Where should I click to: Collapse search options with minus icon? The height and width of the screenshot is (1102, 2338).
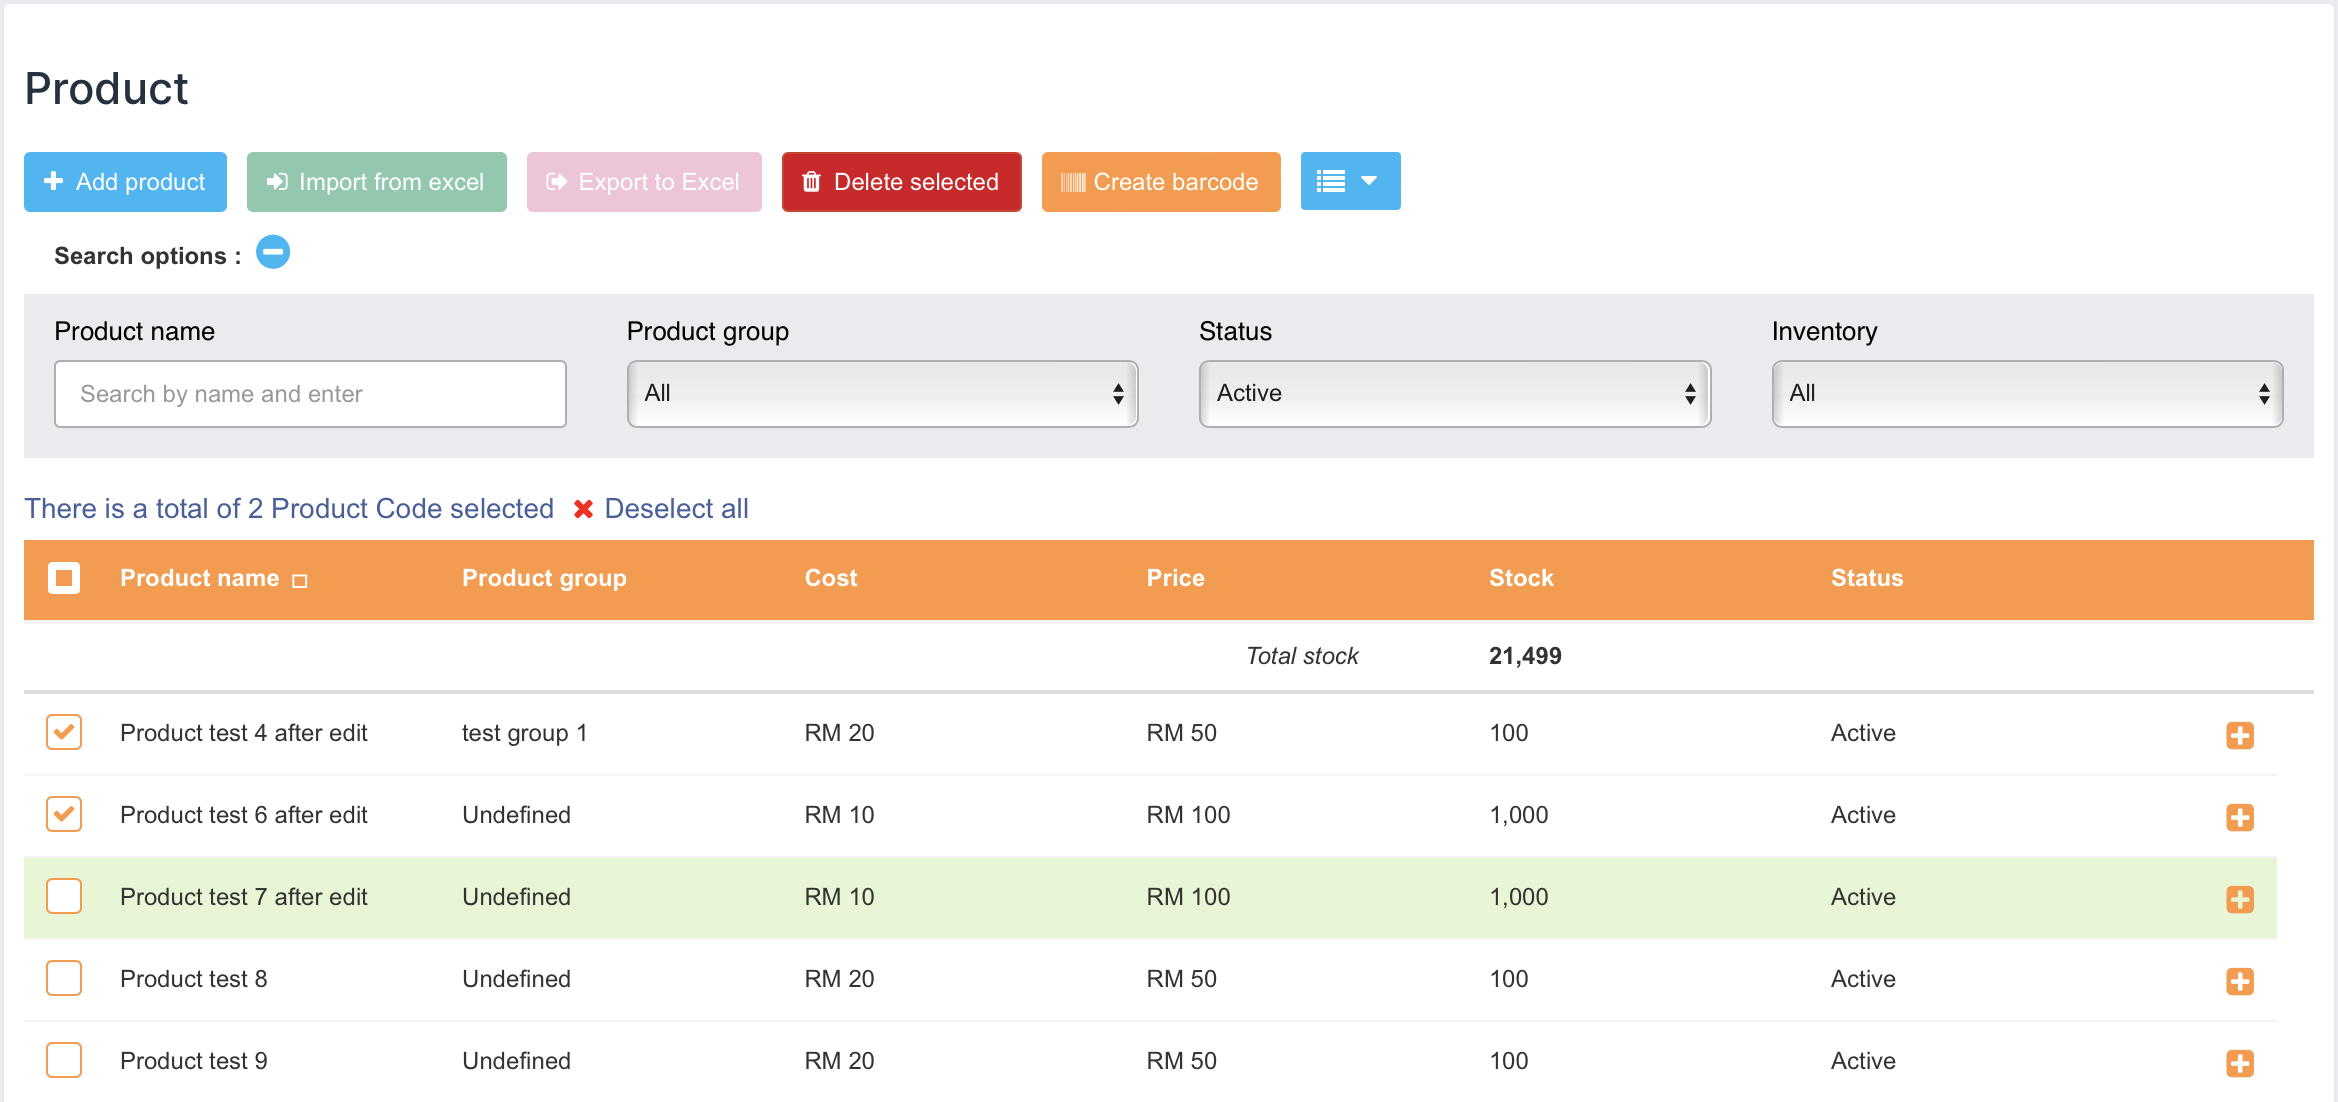coord(273,253)
